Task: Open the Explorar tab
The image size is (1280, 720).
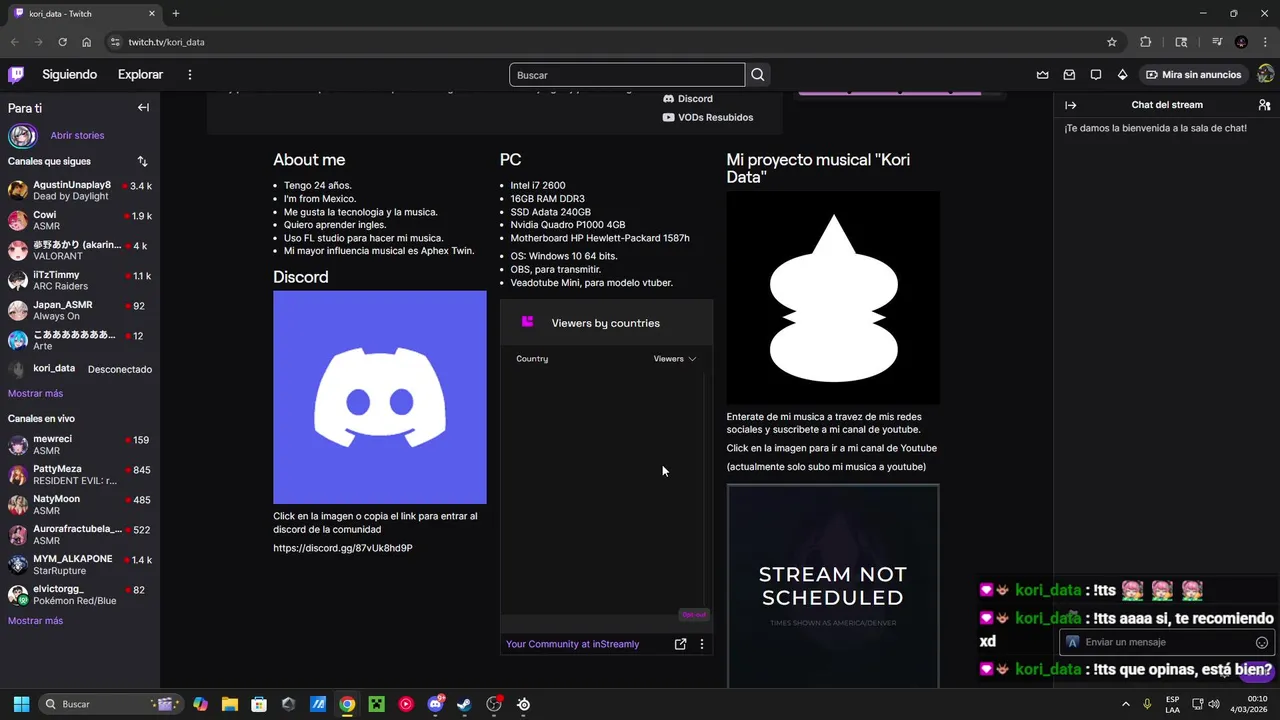Action: (x=140, y=74)
